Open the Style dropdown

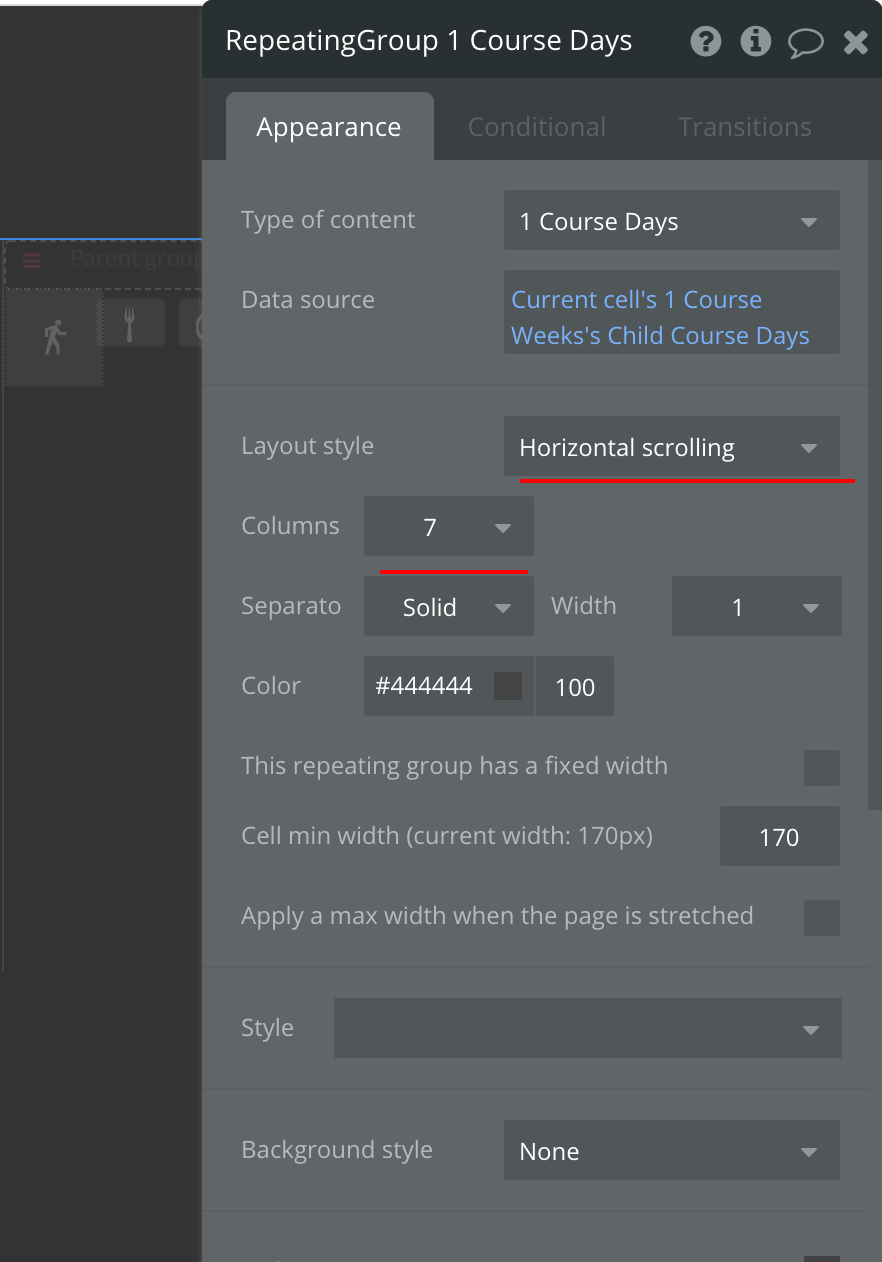click(x=587, y=1028)
